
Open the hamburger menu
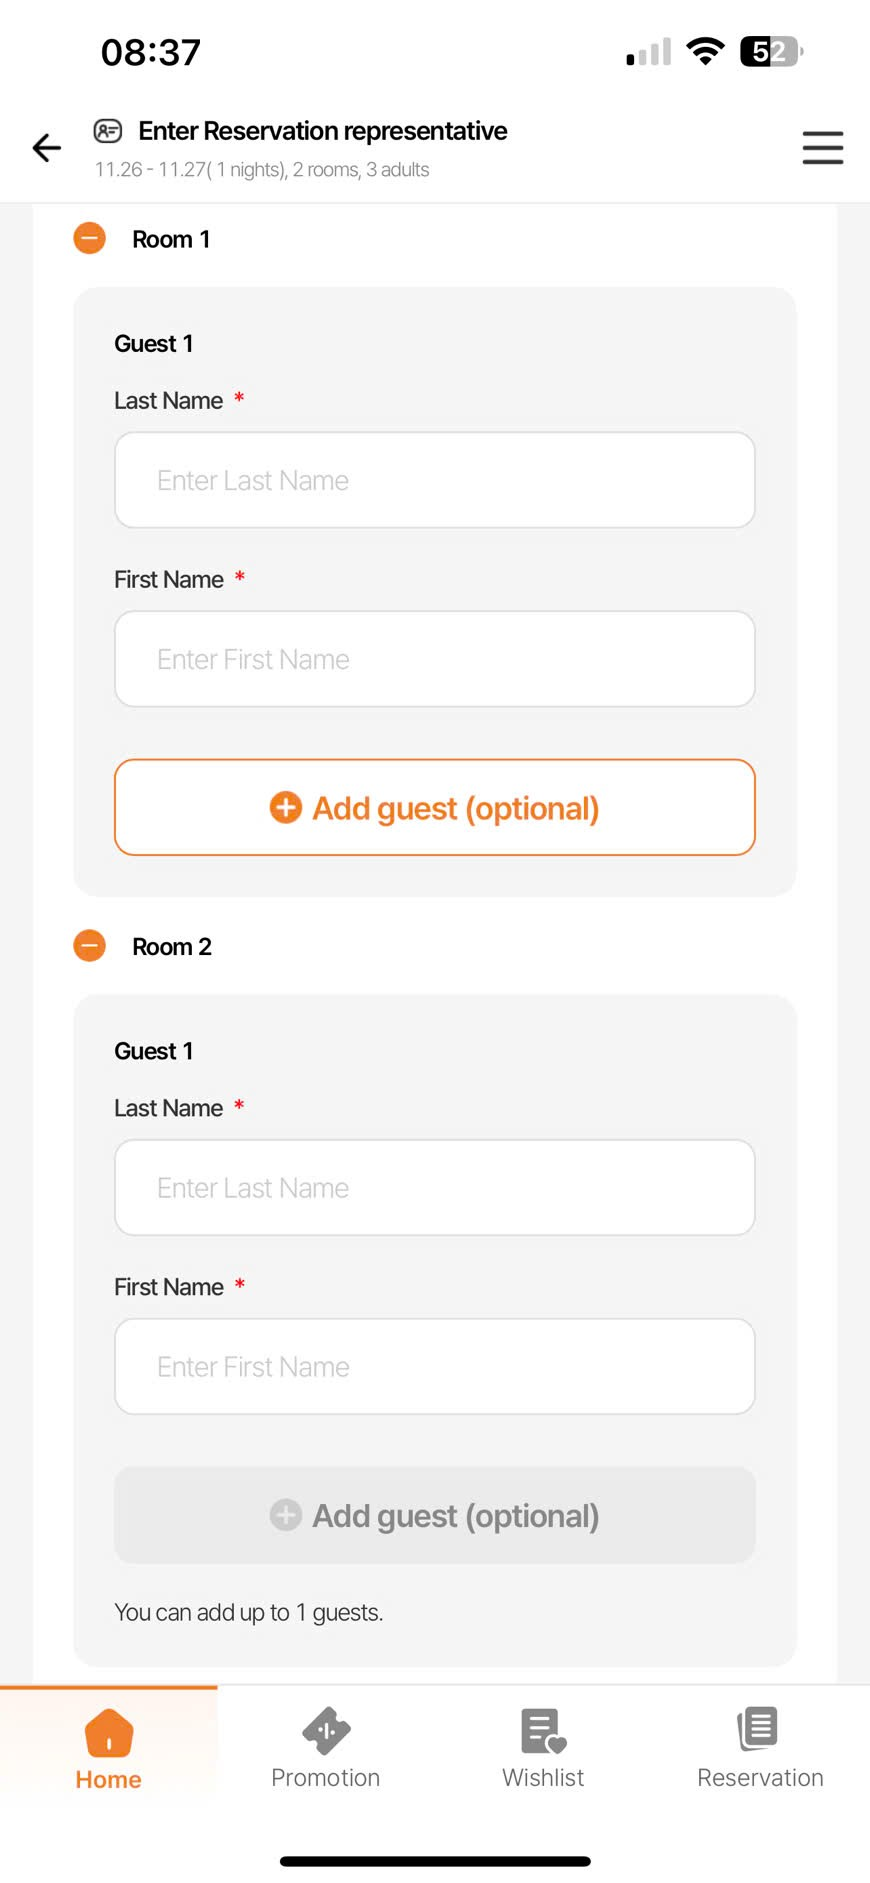[822, 148]
